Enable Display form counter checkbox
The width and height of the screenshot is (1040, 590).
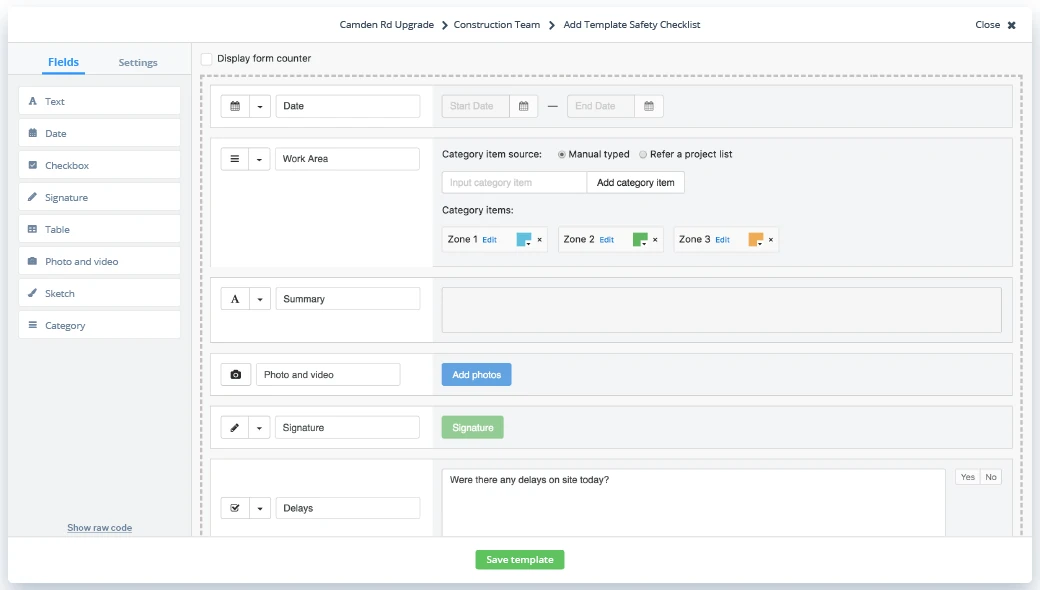click(207, 59)
